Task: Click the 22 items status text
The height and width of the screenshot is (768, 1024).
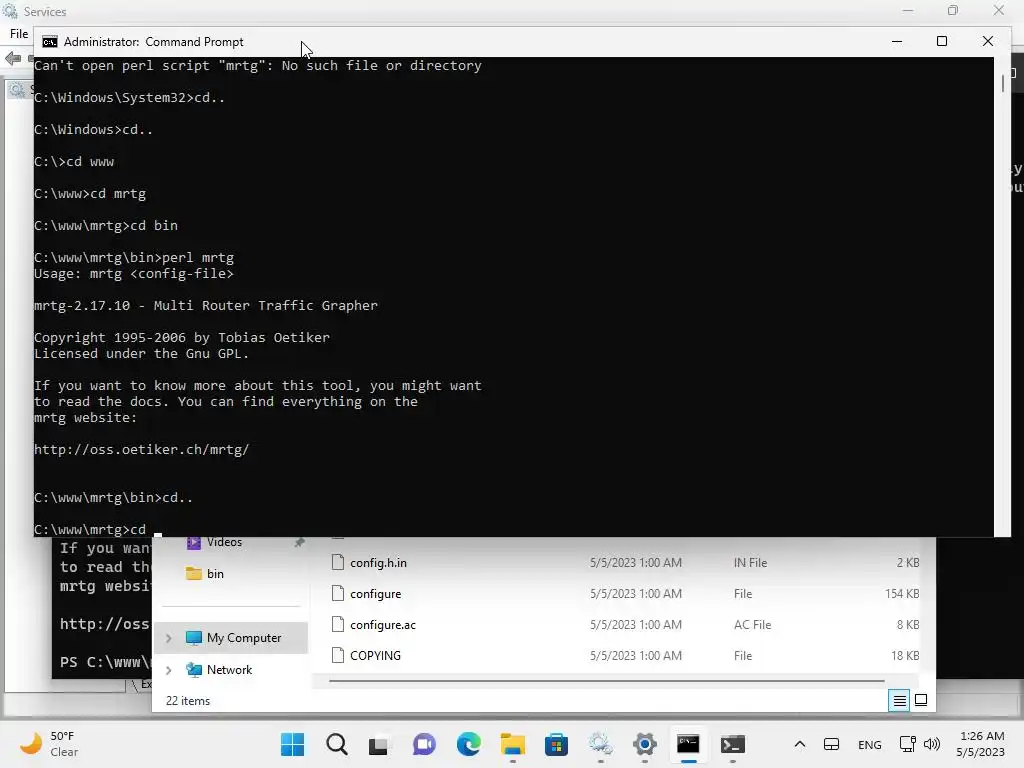Action: [x=188, y=701]
